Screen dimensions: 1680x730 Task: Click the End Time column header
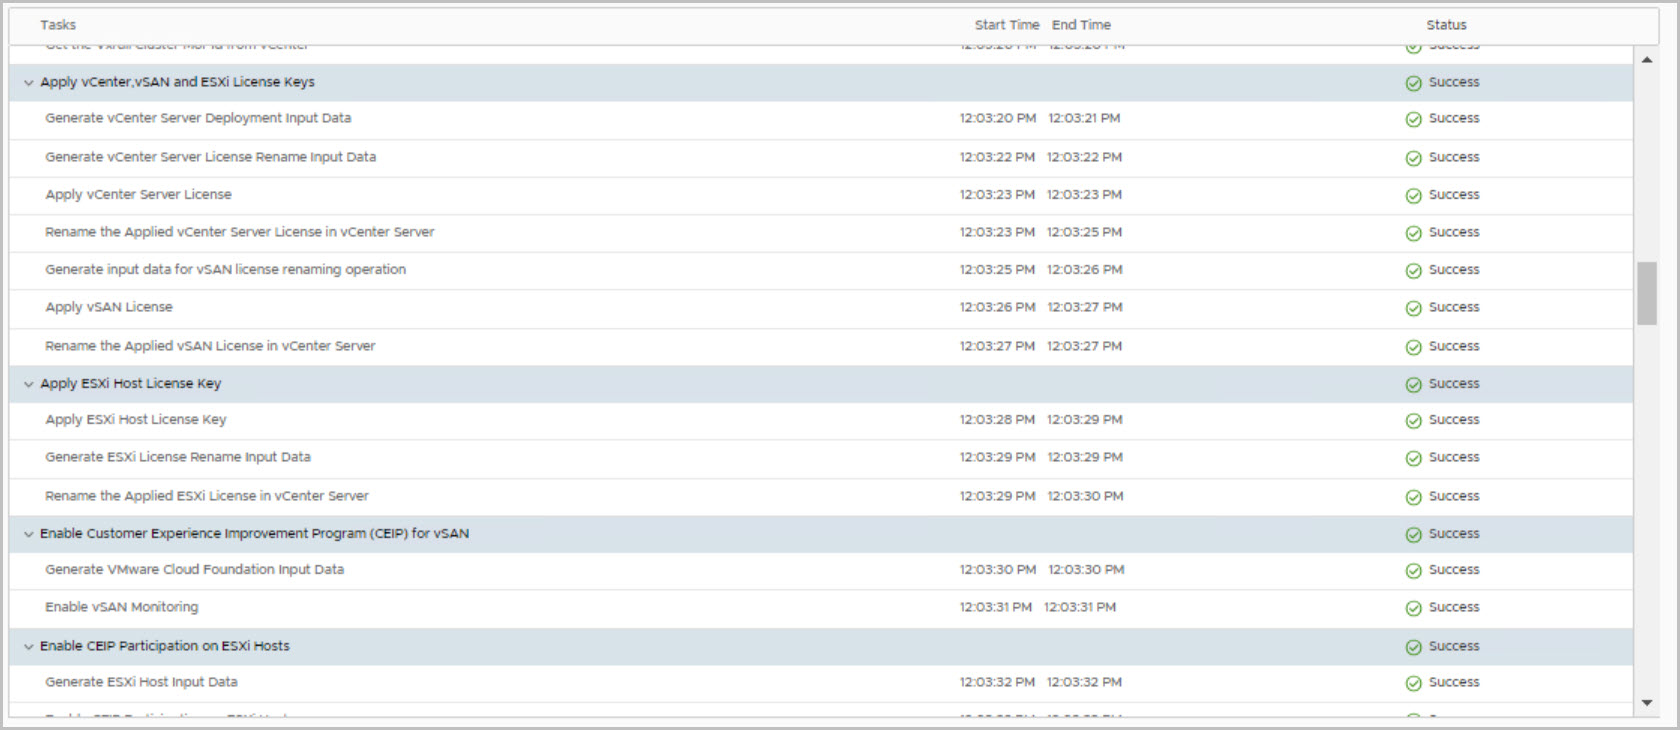[x=1081, y=25]
